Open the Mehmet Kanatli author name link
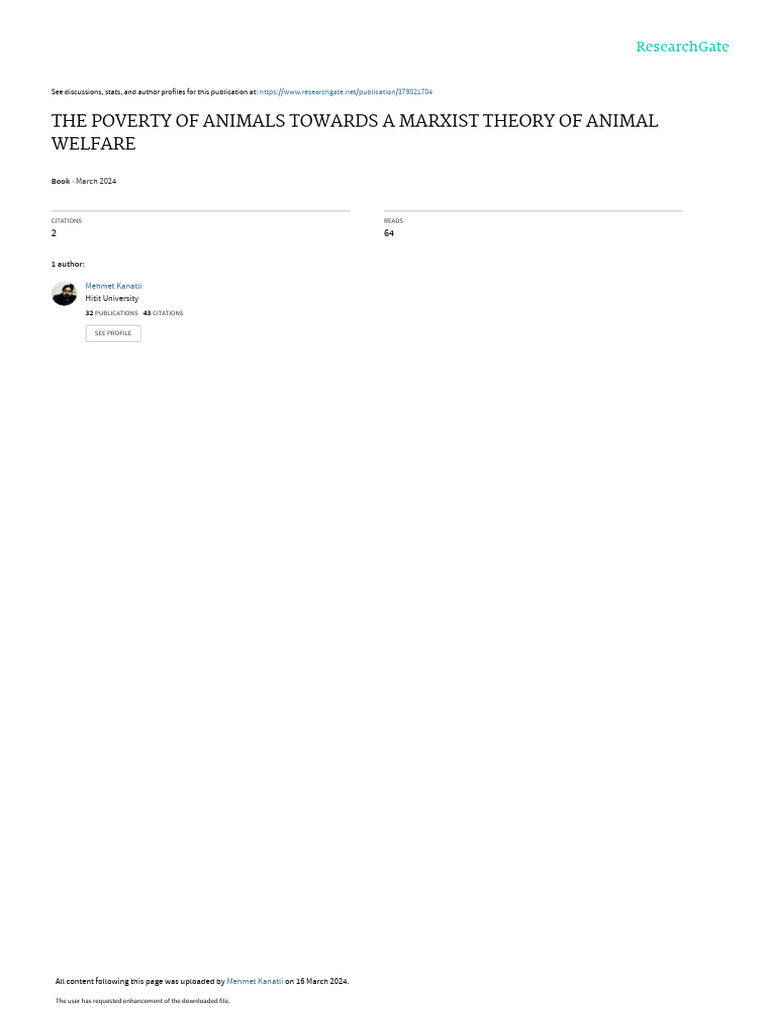The image size is (768, 1024). [x=114, y=286]
